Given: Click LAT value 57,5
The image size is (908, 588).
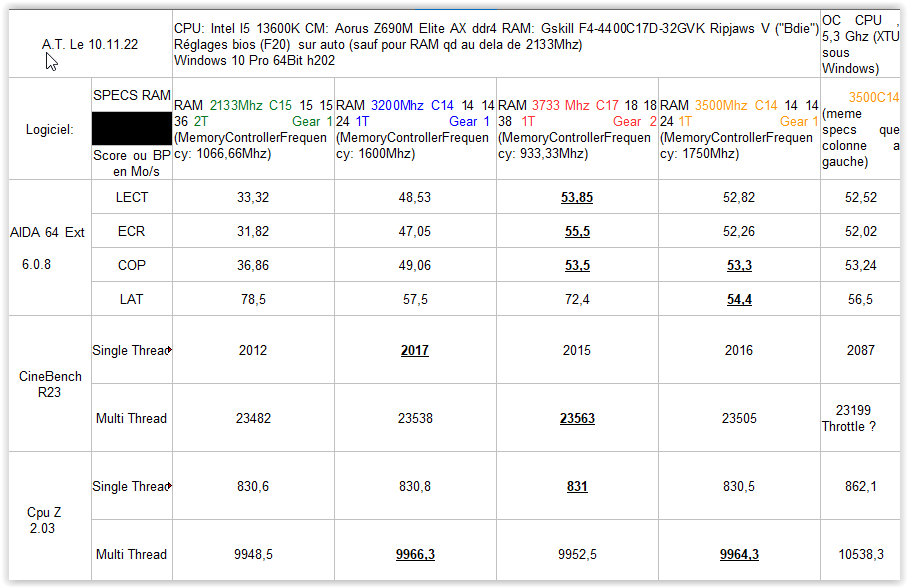Looking at the screenshot, I should pos(415,299).
